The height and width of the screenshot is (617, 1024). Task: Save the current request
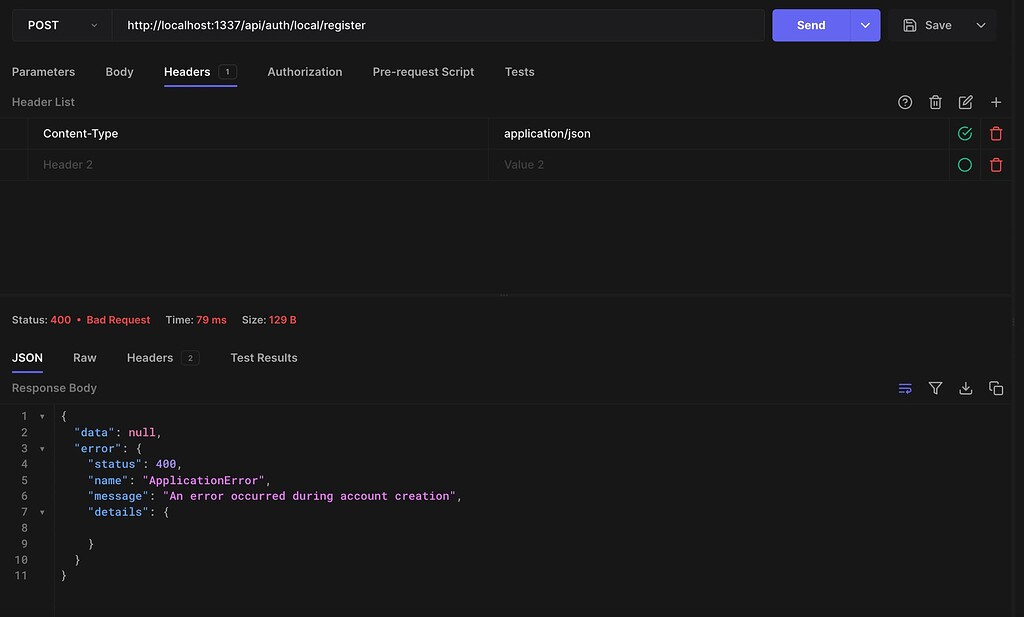coord(934,24)
